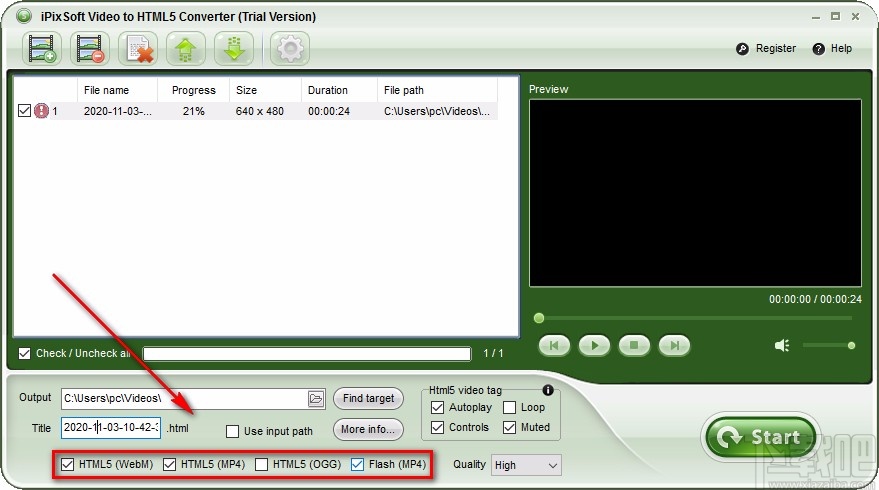879x490 pixels.
Task: Click the Progress column header
Action: click(193, 90)
